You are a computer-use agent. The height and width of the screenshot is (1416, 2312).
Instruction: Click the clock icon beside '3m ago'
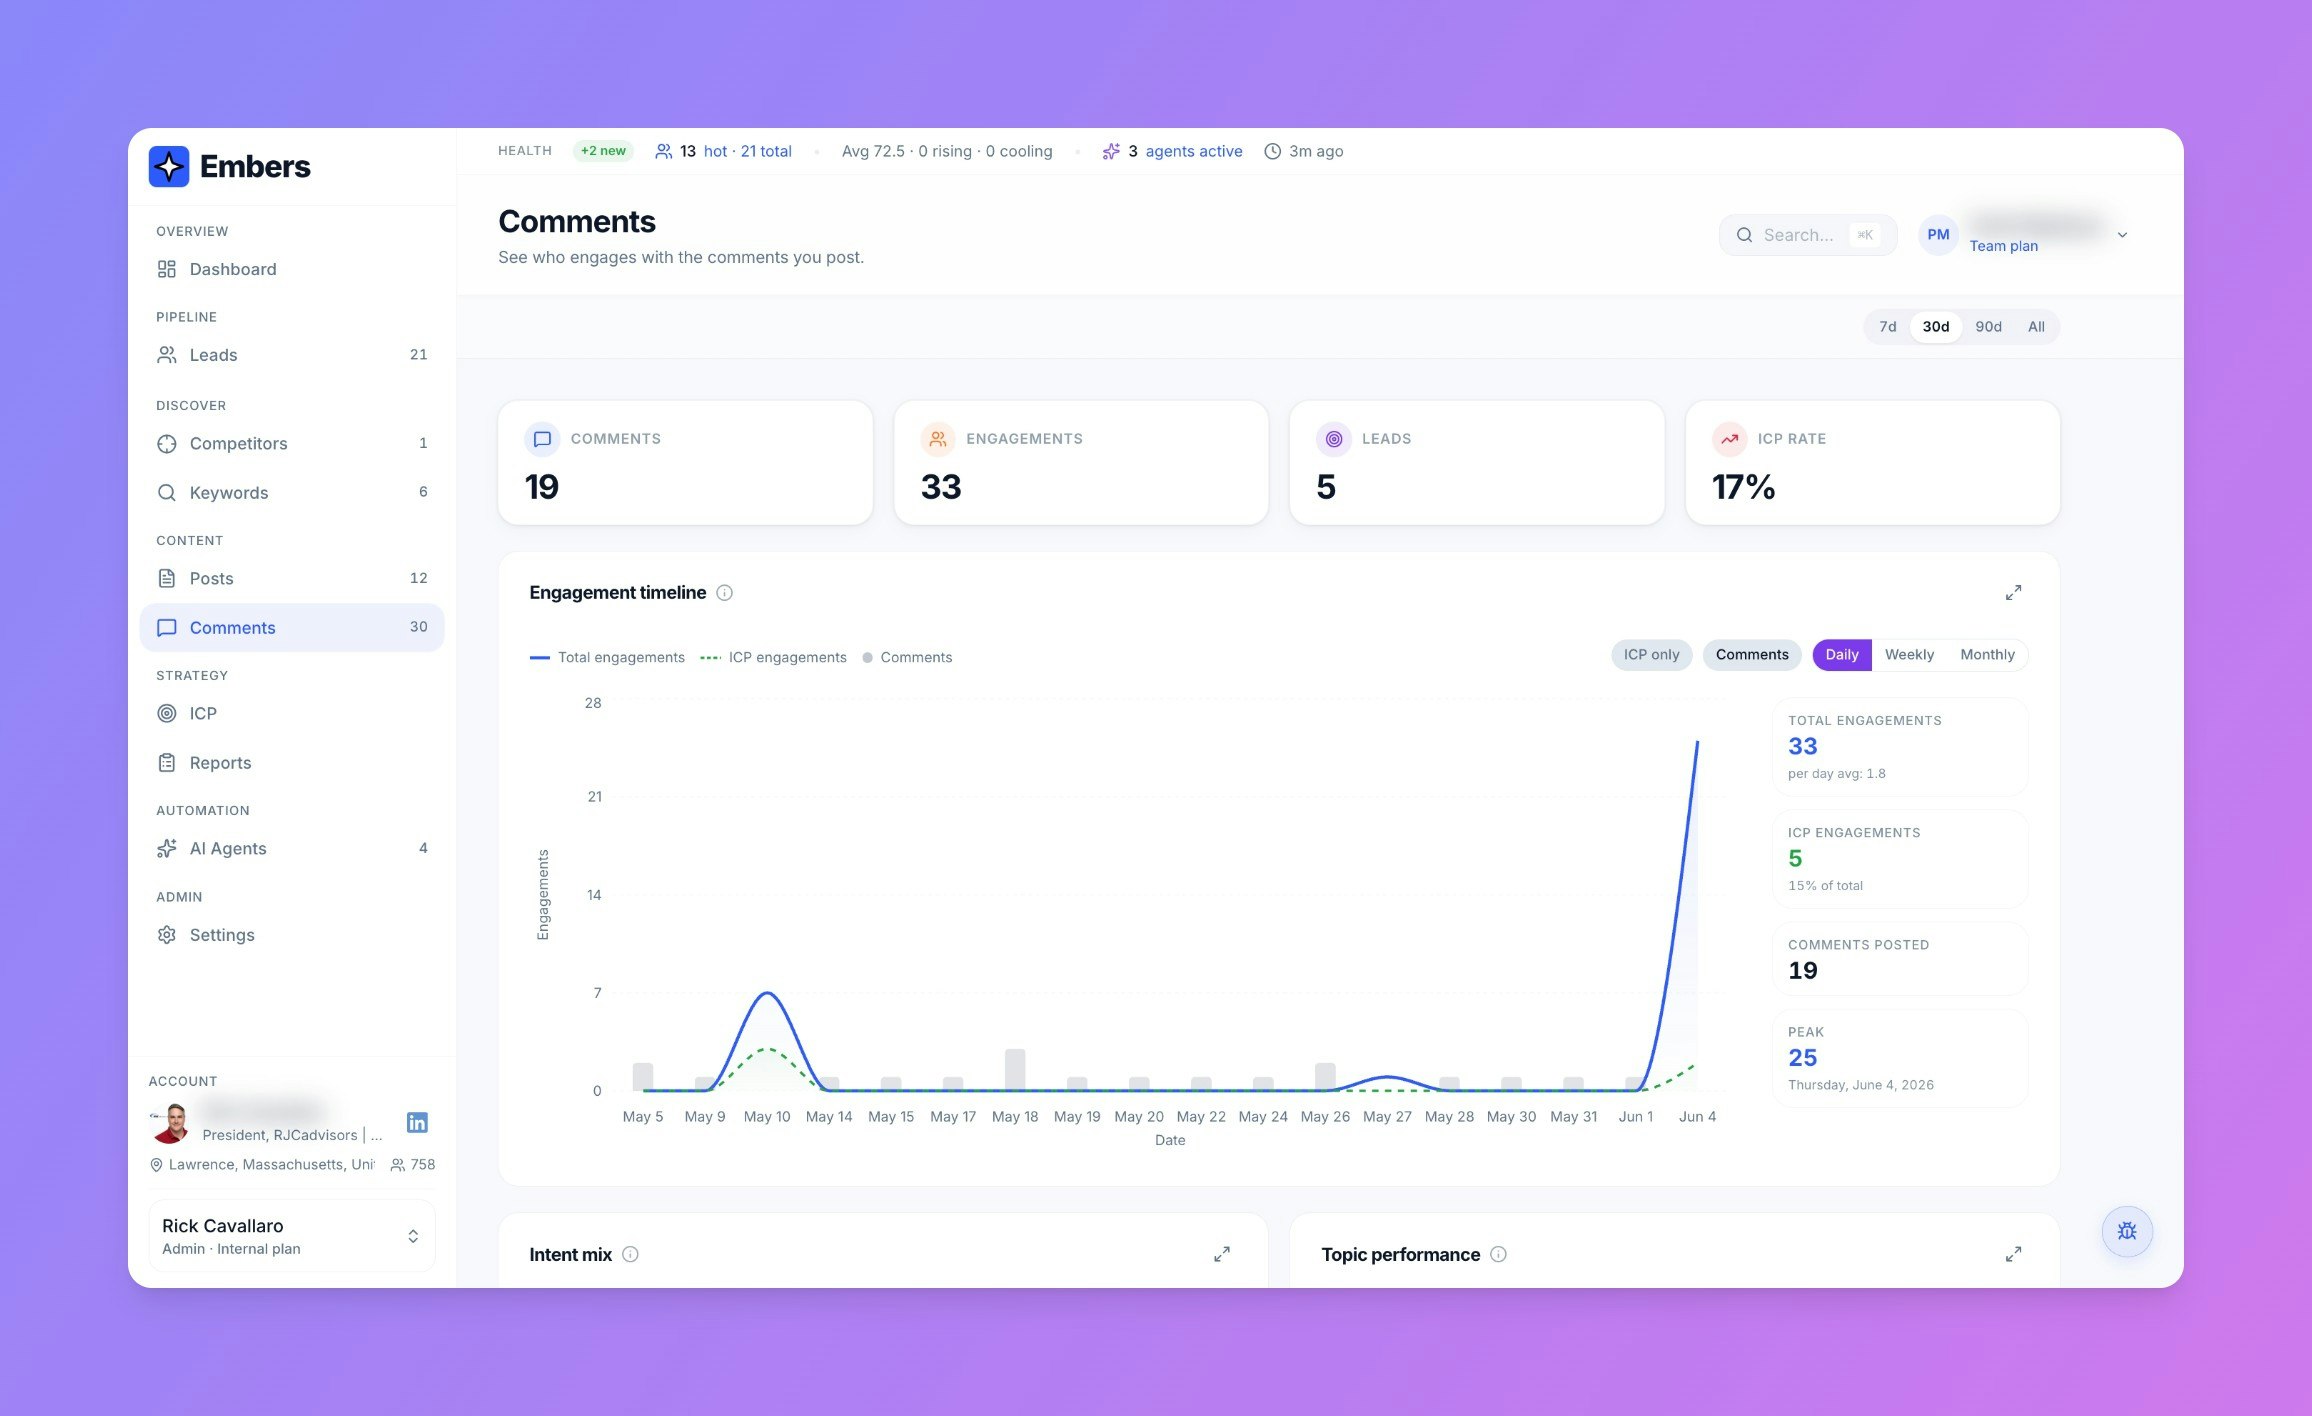(1272, 151)
